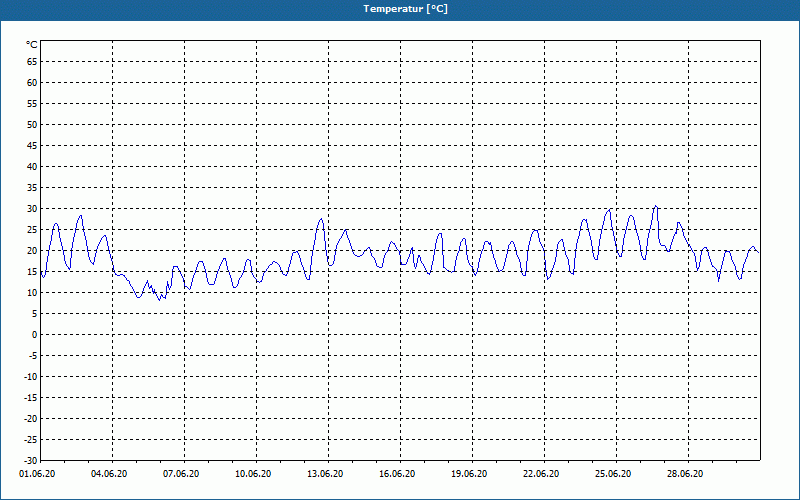Click the highest temperature peak above 30°C

656,206
